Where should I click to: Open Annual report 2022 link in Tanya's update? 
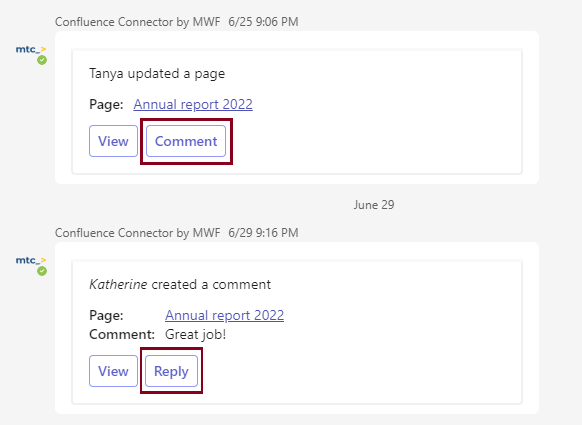(193, 104)
